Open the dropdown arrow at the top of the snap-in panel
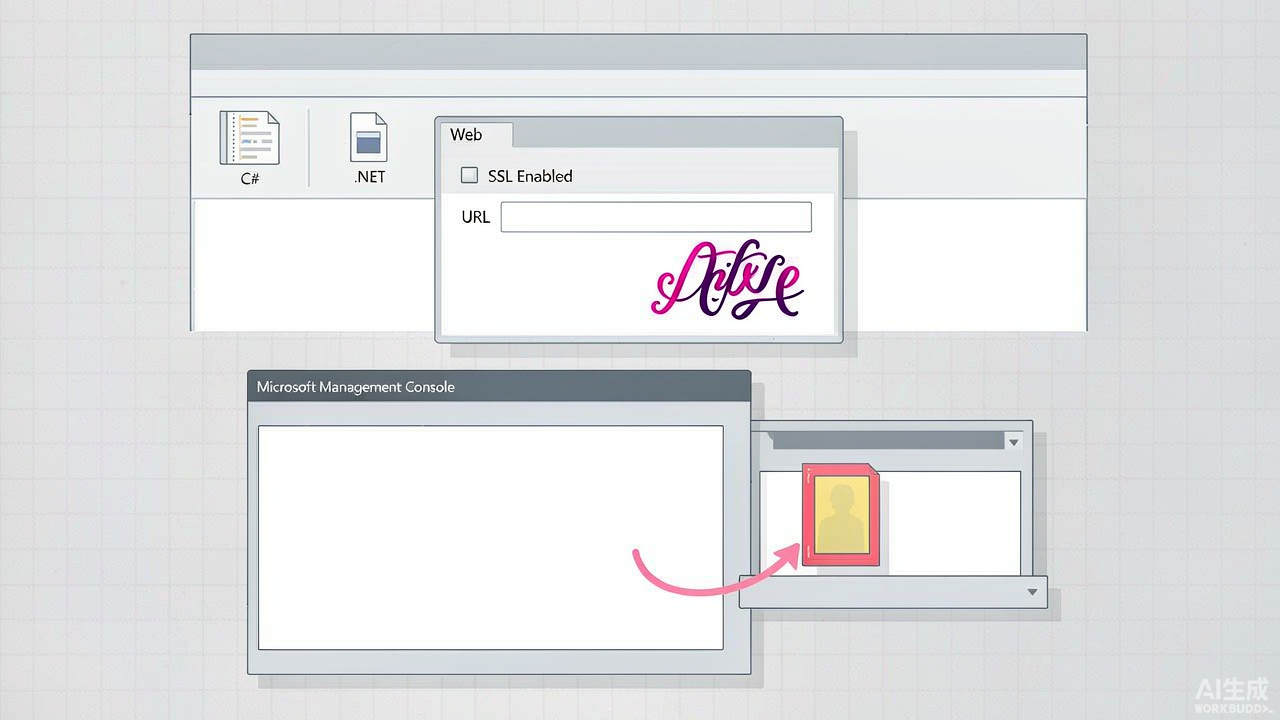Viewport: 1280px width, 720px height. click(x=1013, y=442)
